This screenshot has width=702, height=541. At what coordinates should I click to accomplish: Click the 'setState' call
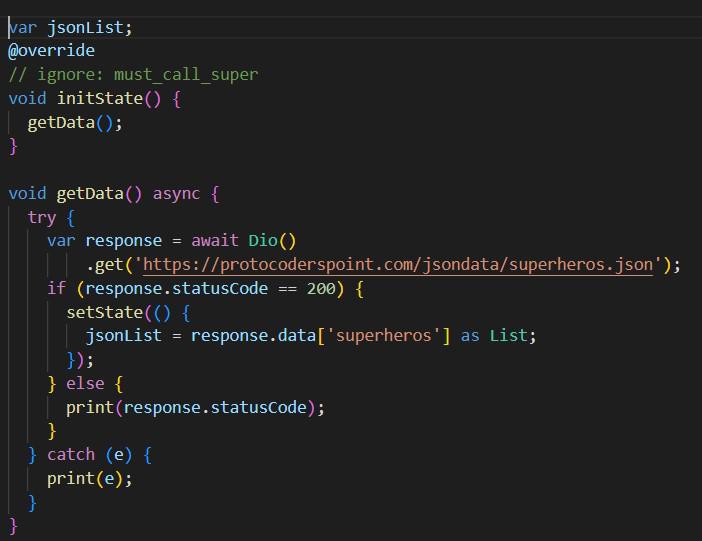[104, 312]
